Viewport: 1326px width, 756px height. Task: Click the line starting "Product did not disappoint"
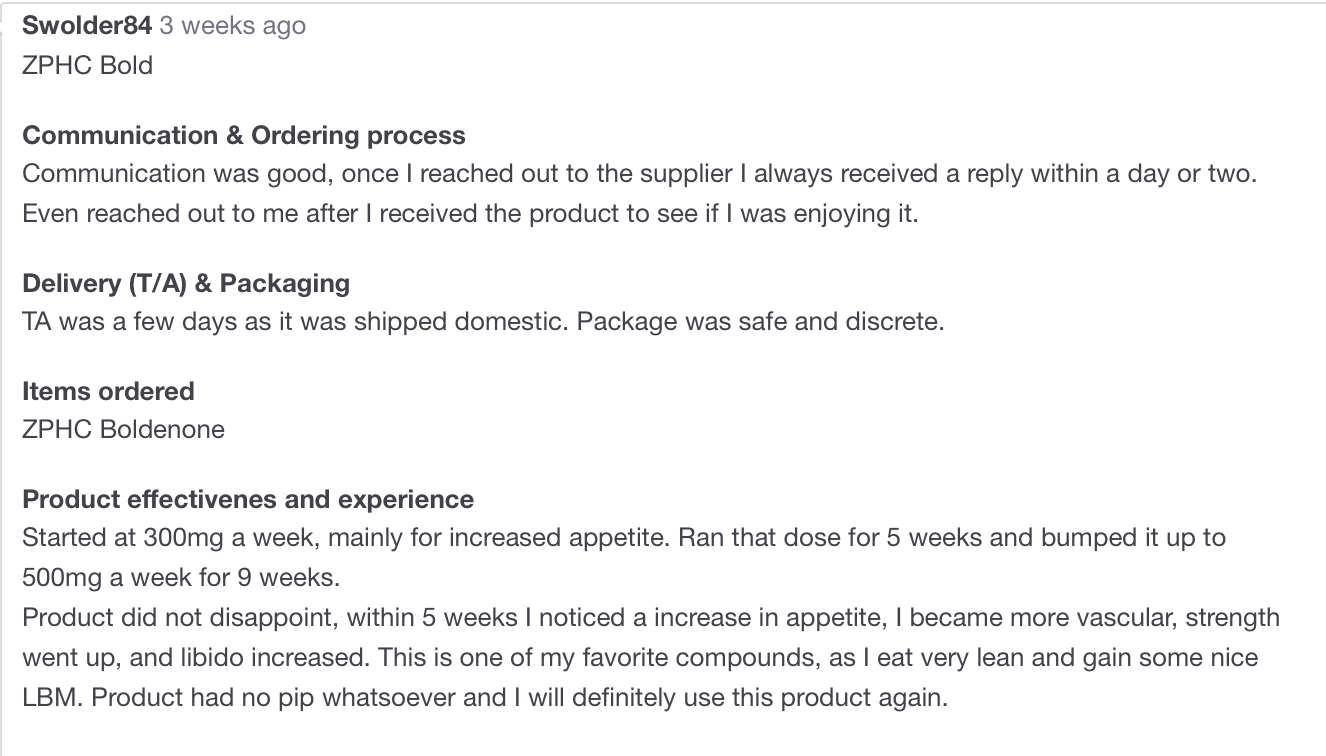point(650,617)
